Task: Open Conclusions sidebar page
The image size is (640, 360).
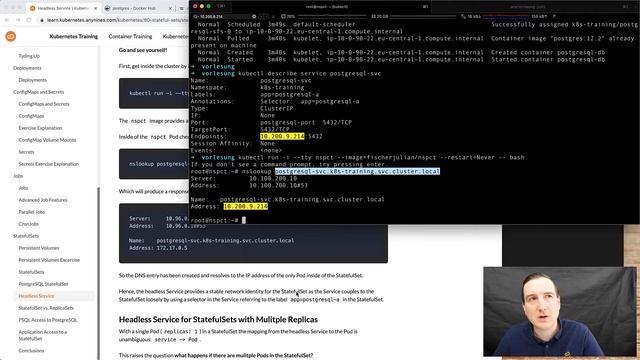Action: (x=31, y=351)
